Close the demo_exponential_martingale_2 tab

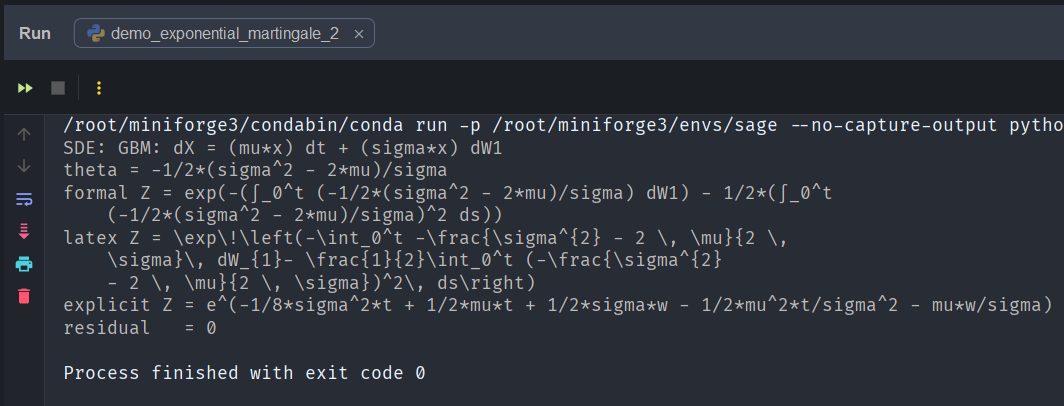coord(359,34)
